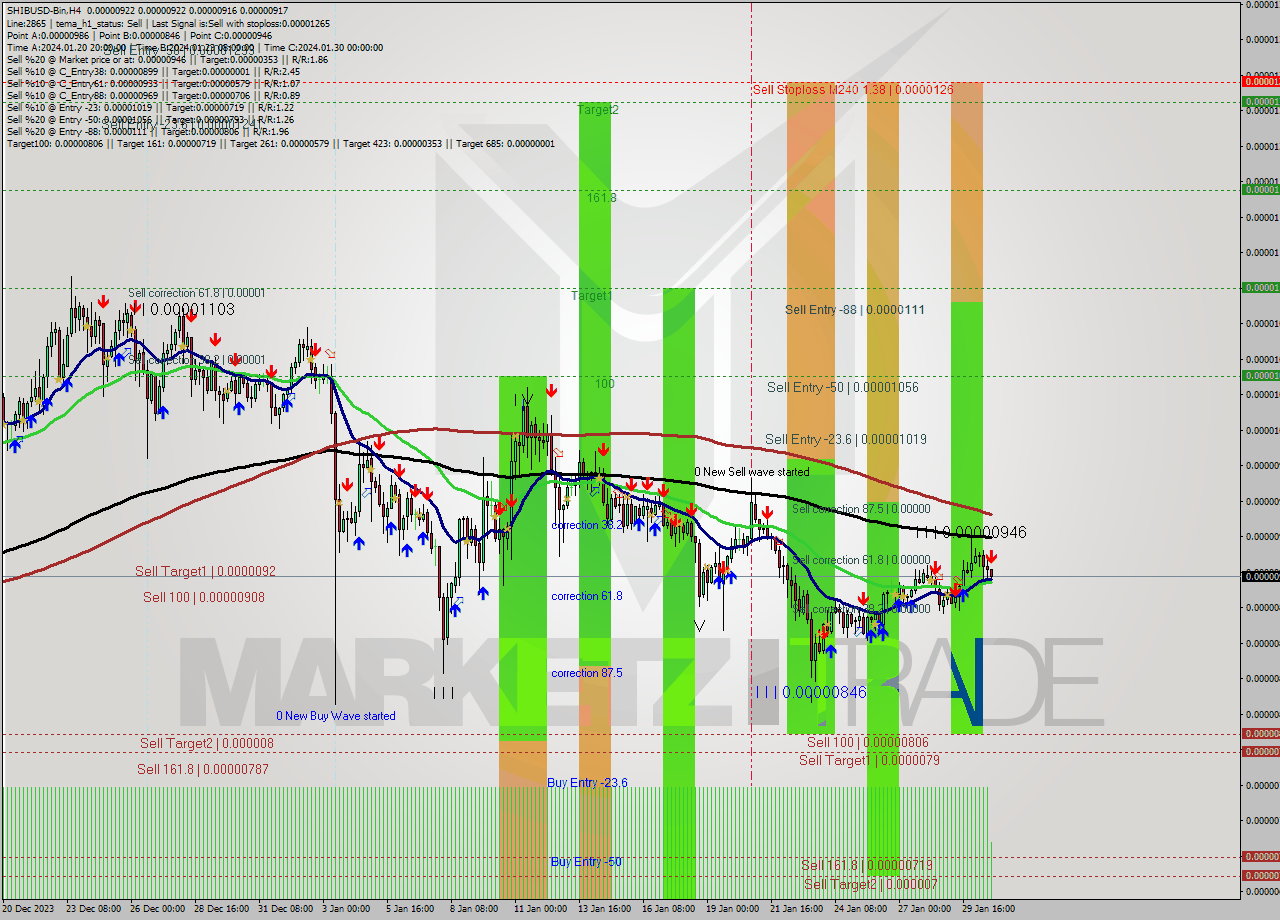The width and height of the screenshot is (1280, 920).
Task: Select the Target1 label on green bar
Action: (592, 296)
